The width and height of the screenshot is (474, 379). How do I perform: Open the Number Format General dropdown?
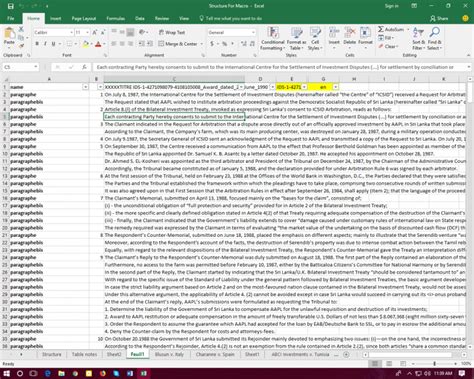pyautogui.click(x=253, y=32)
